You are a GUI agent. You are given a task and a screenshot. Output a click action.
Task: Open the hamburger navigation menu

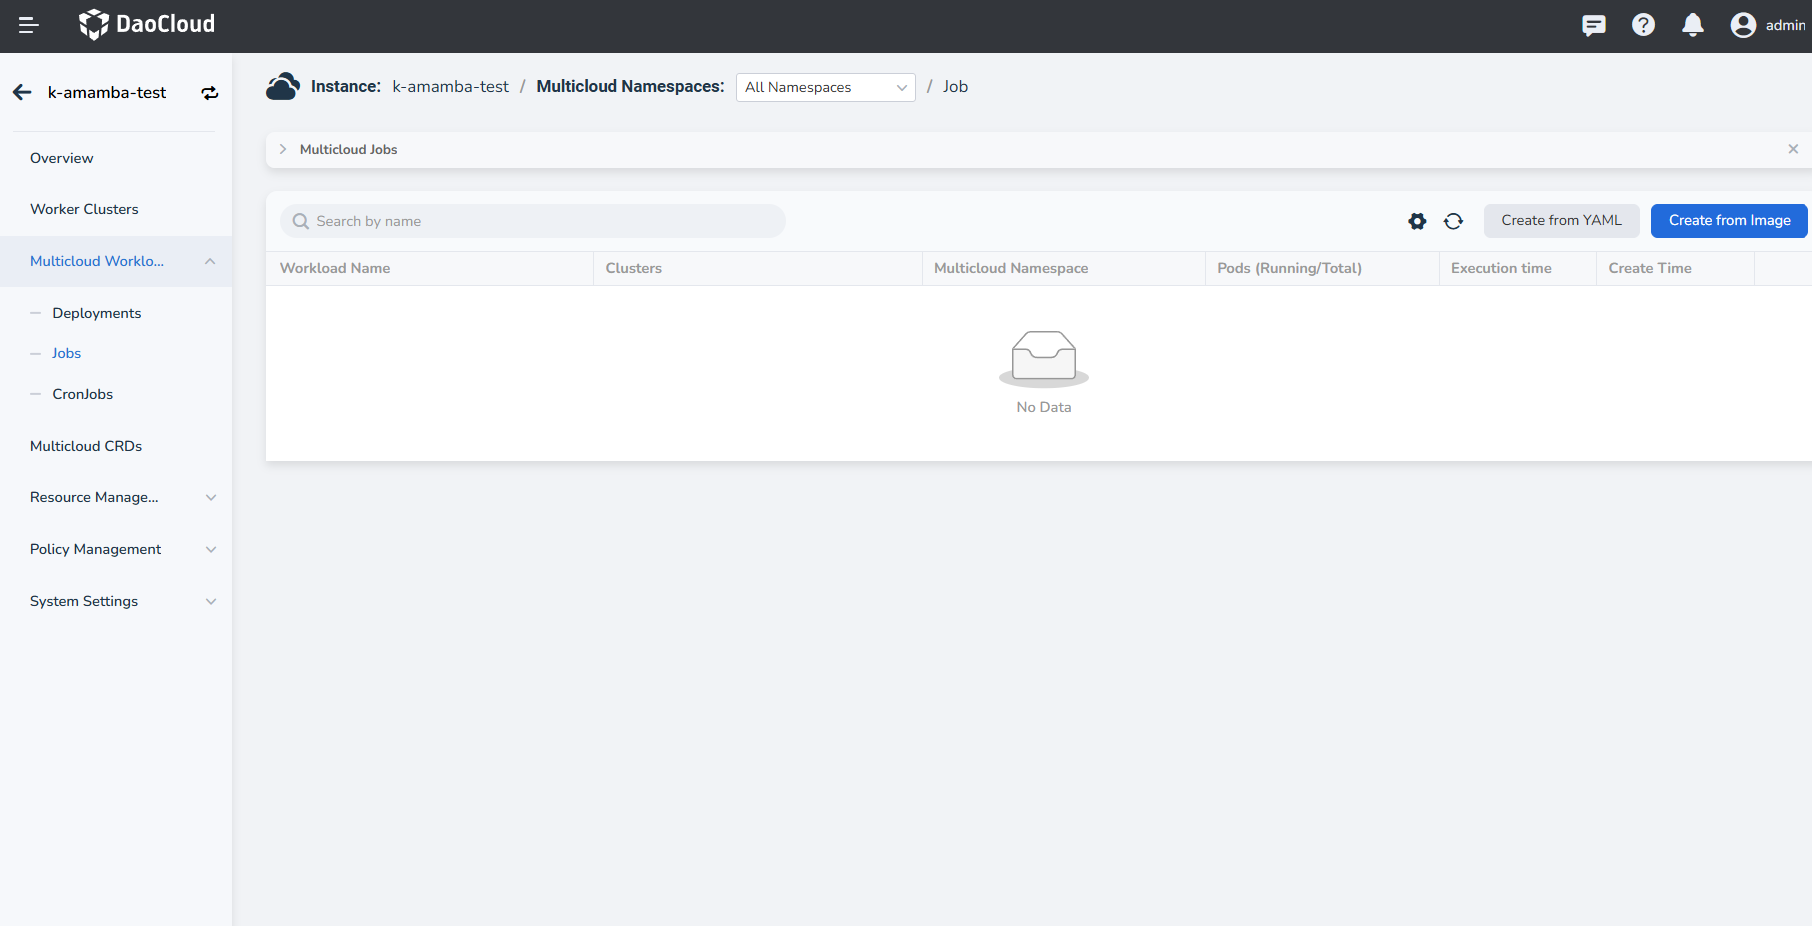(x=29, y=25)
